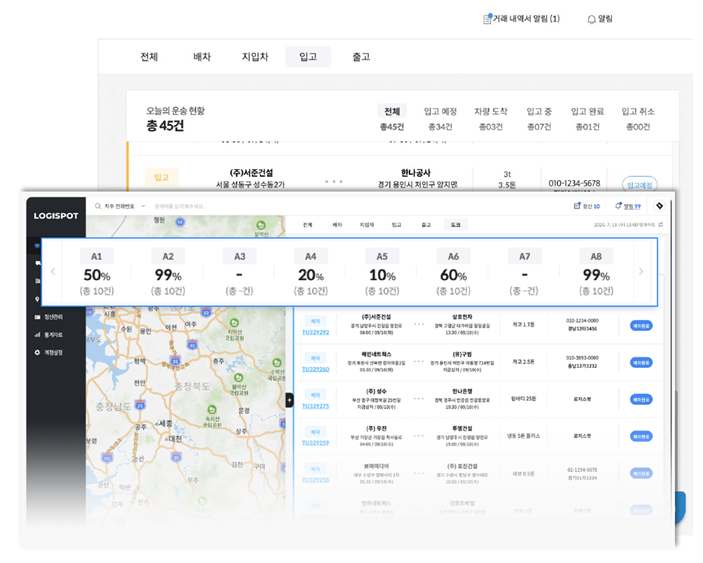The height and width of the screenshot is (563, 703).
Task: Click the 통계자료 chart icon in sidebar
Action: click(x=38, y=335)
